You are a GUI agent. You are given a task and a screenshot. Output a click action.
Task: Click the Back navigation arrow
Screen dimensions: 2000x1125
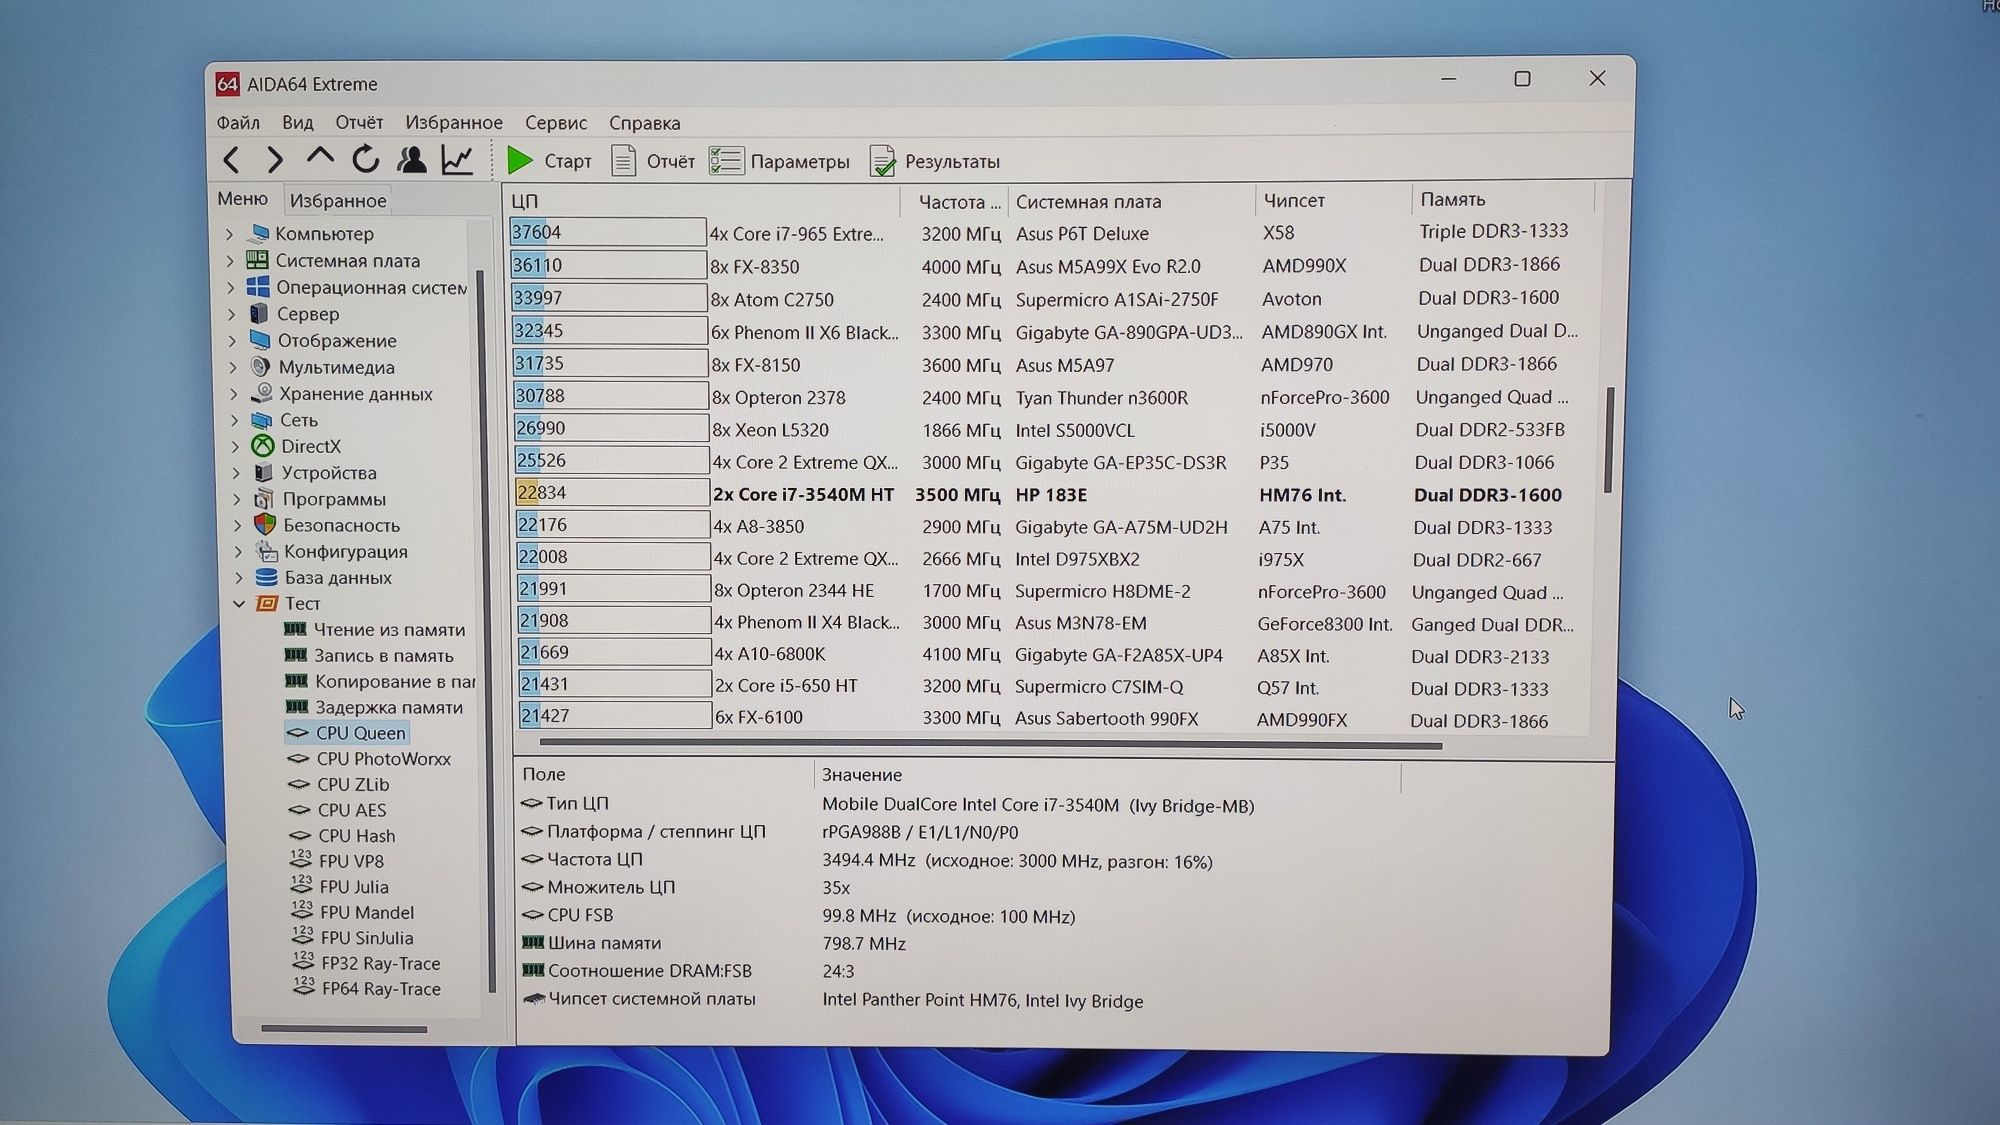[232, 160]
